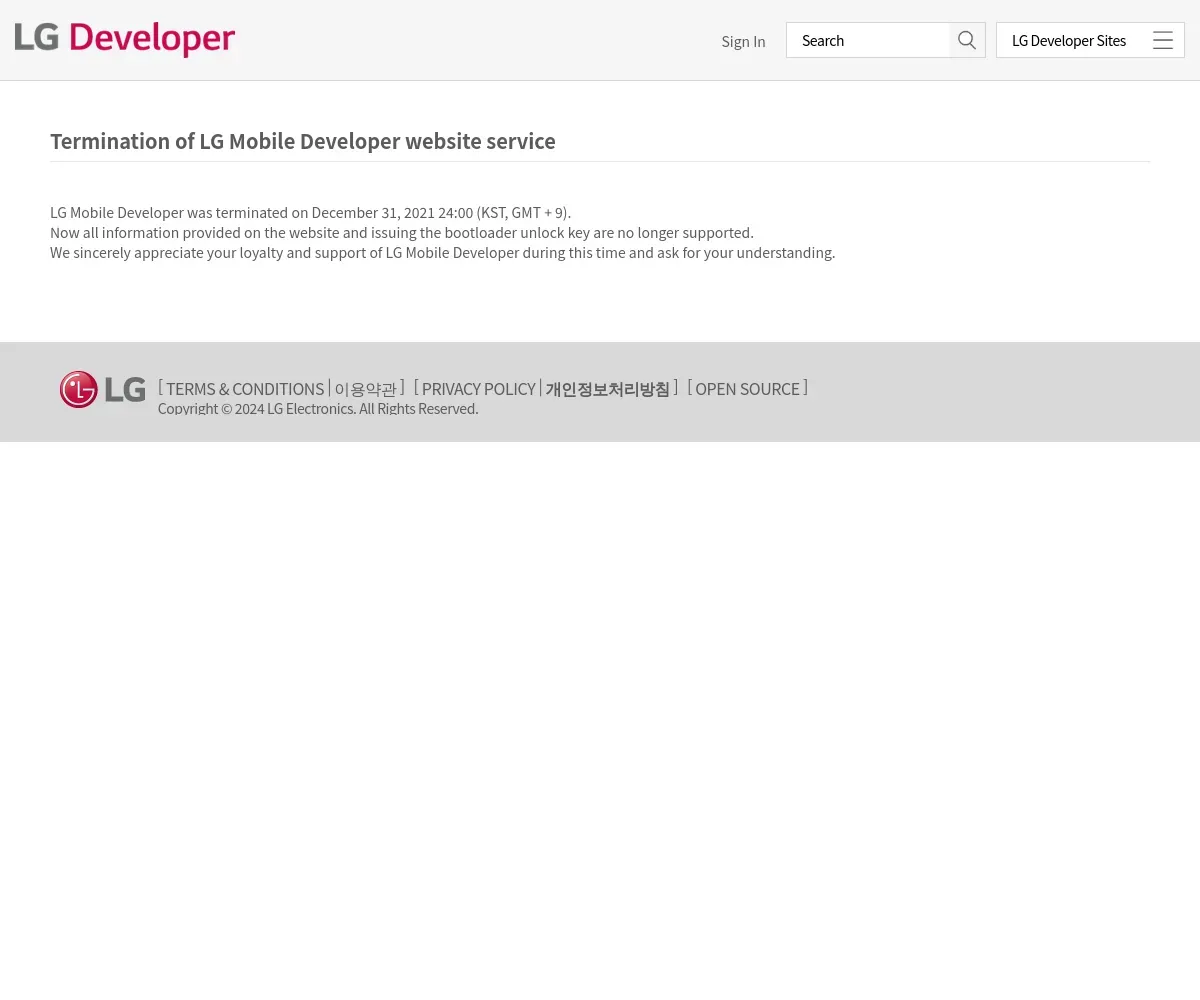Open the 이용약관 link
This screenshot has height=1000, width=1200.
click(365, 389)
